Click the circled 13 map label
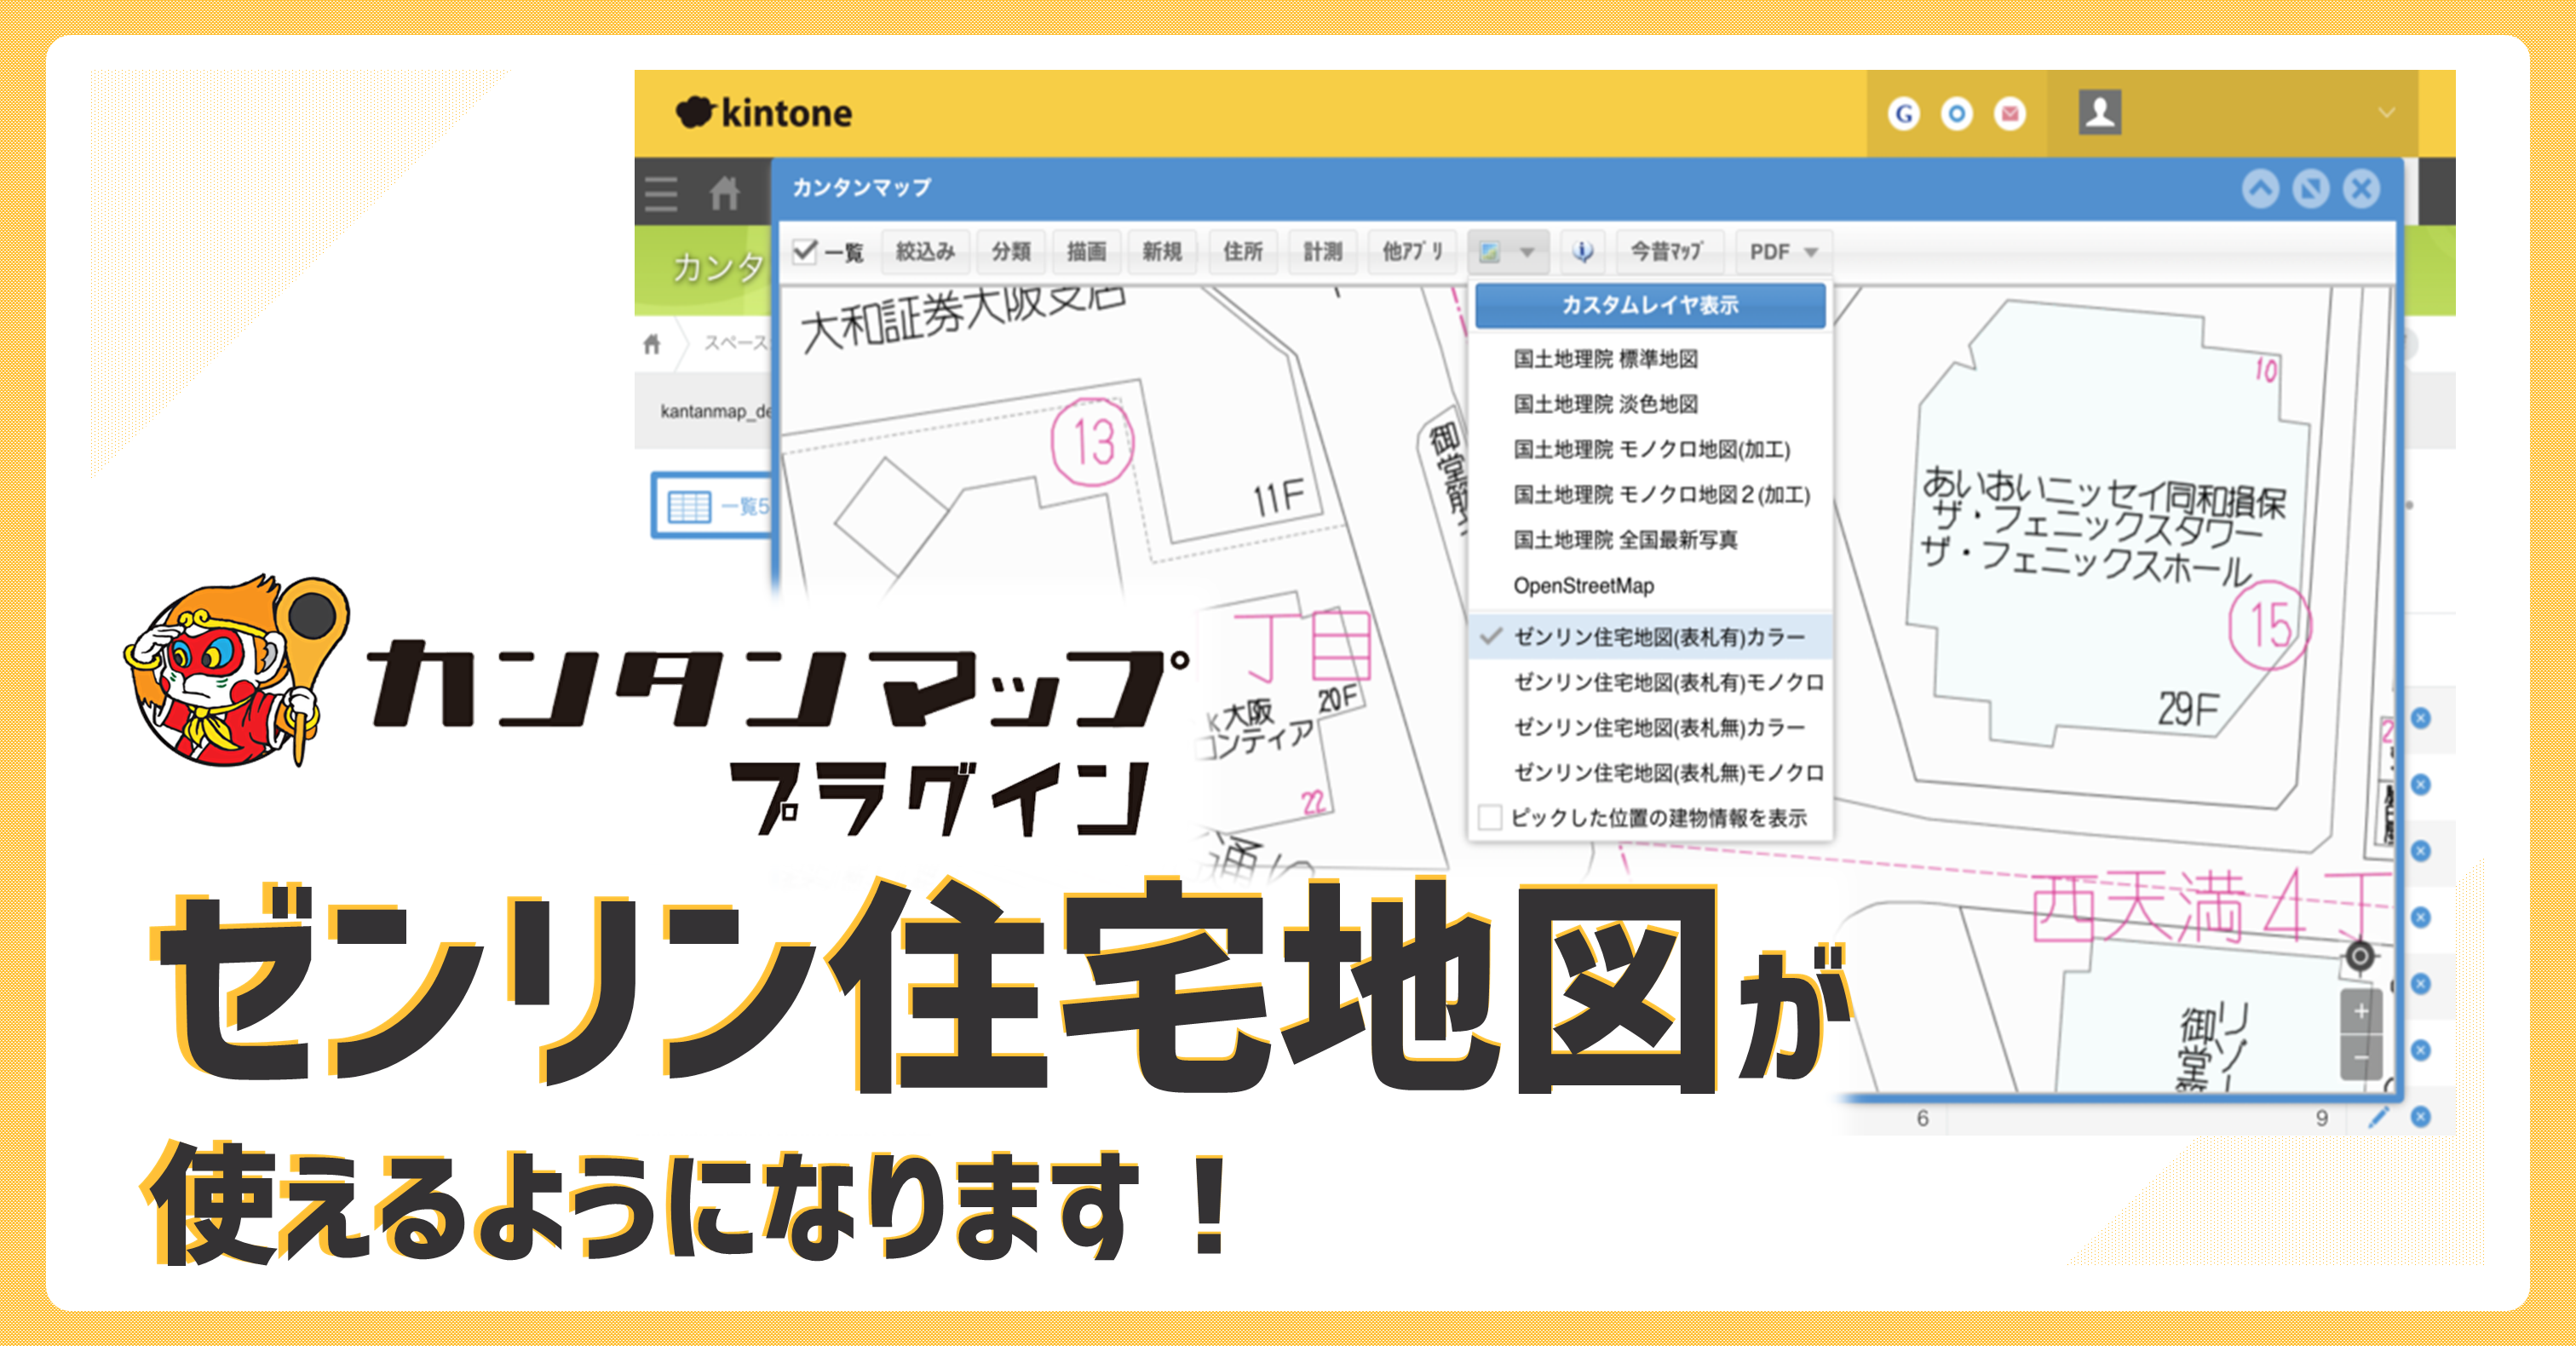This screenshot has width=2576, height=1346. pos(1092,441)
